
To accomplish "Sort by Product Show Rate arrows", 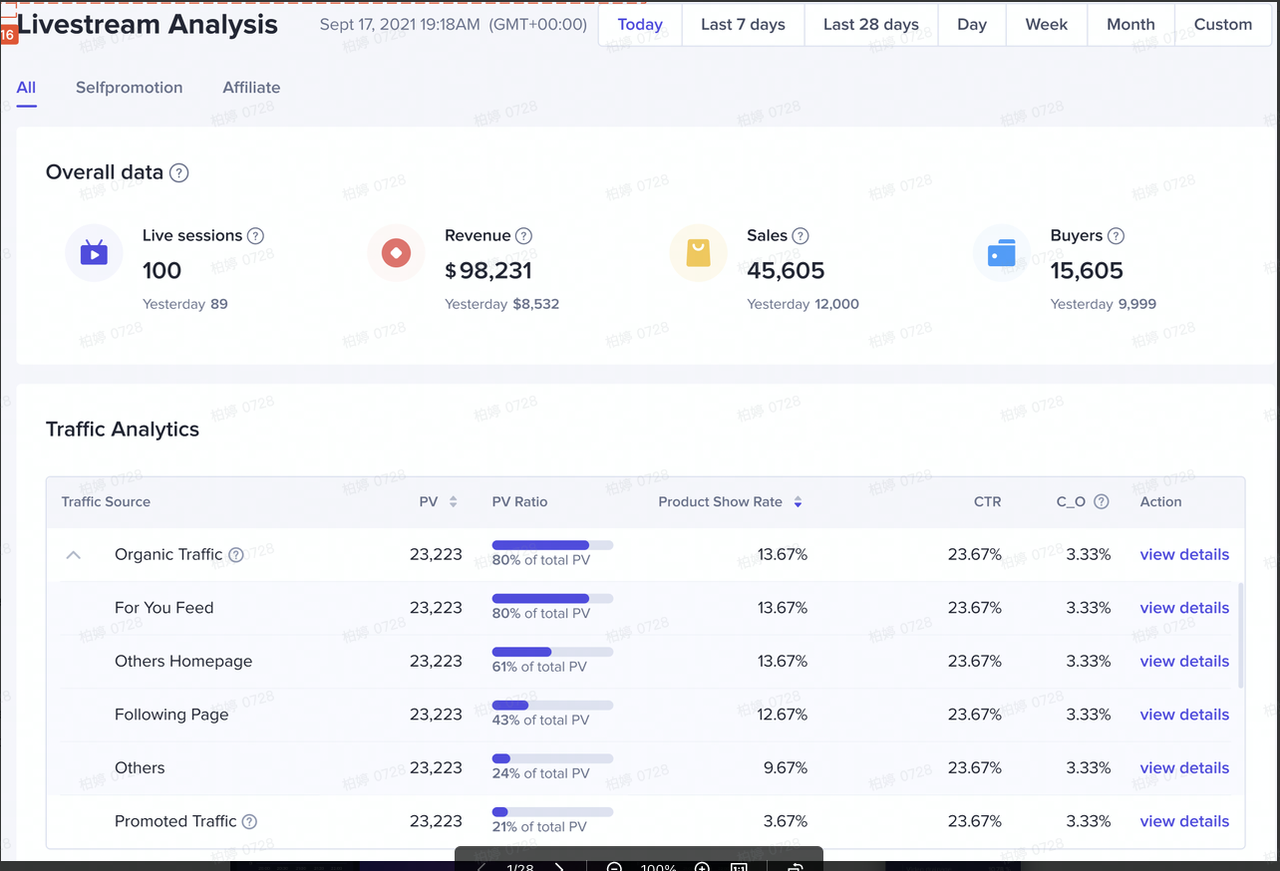I will click(798, 502).
